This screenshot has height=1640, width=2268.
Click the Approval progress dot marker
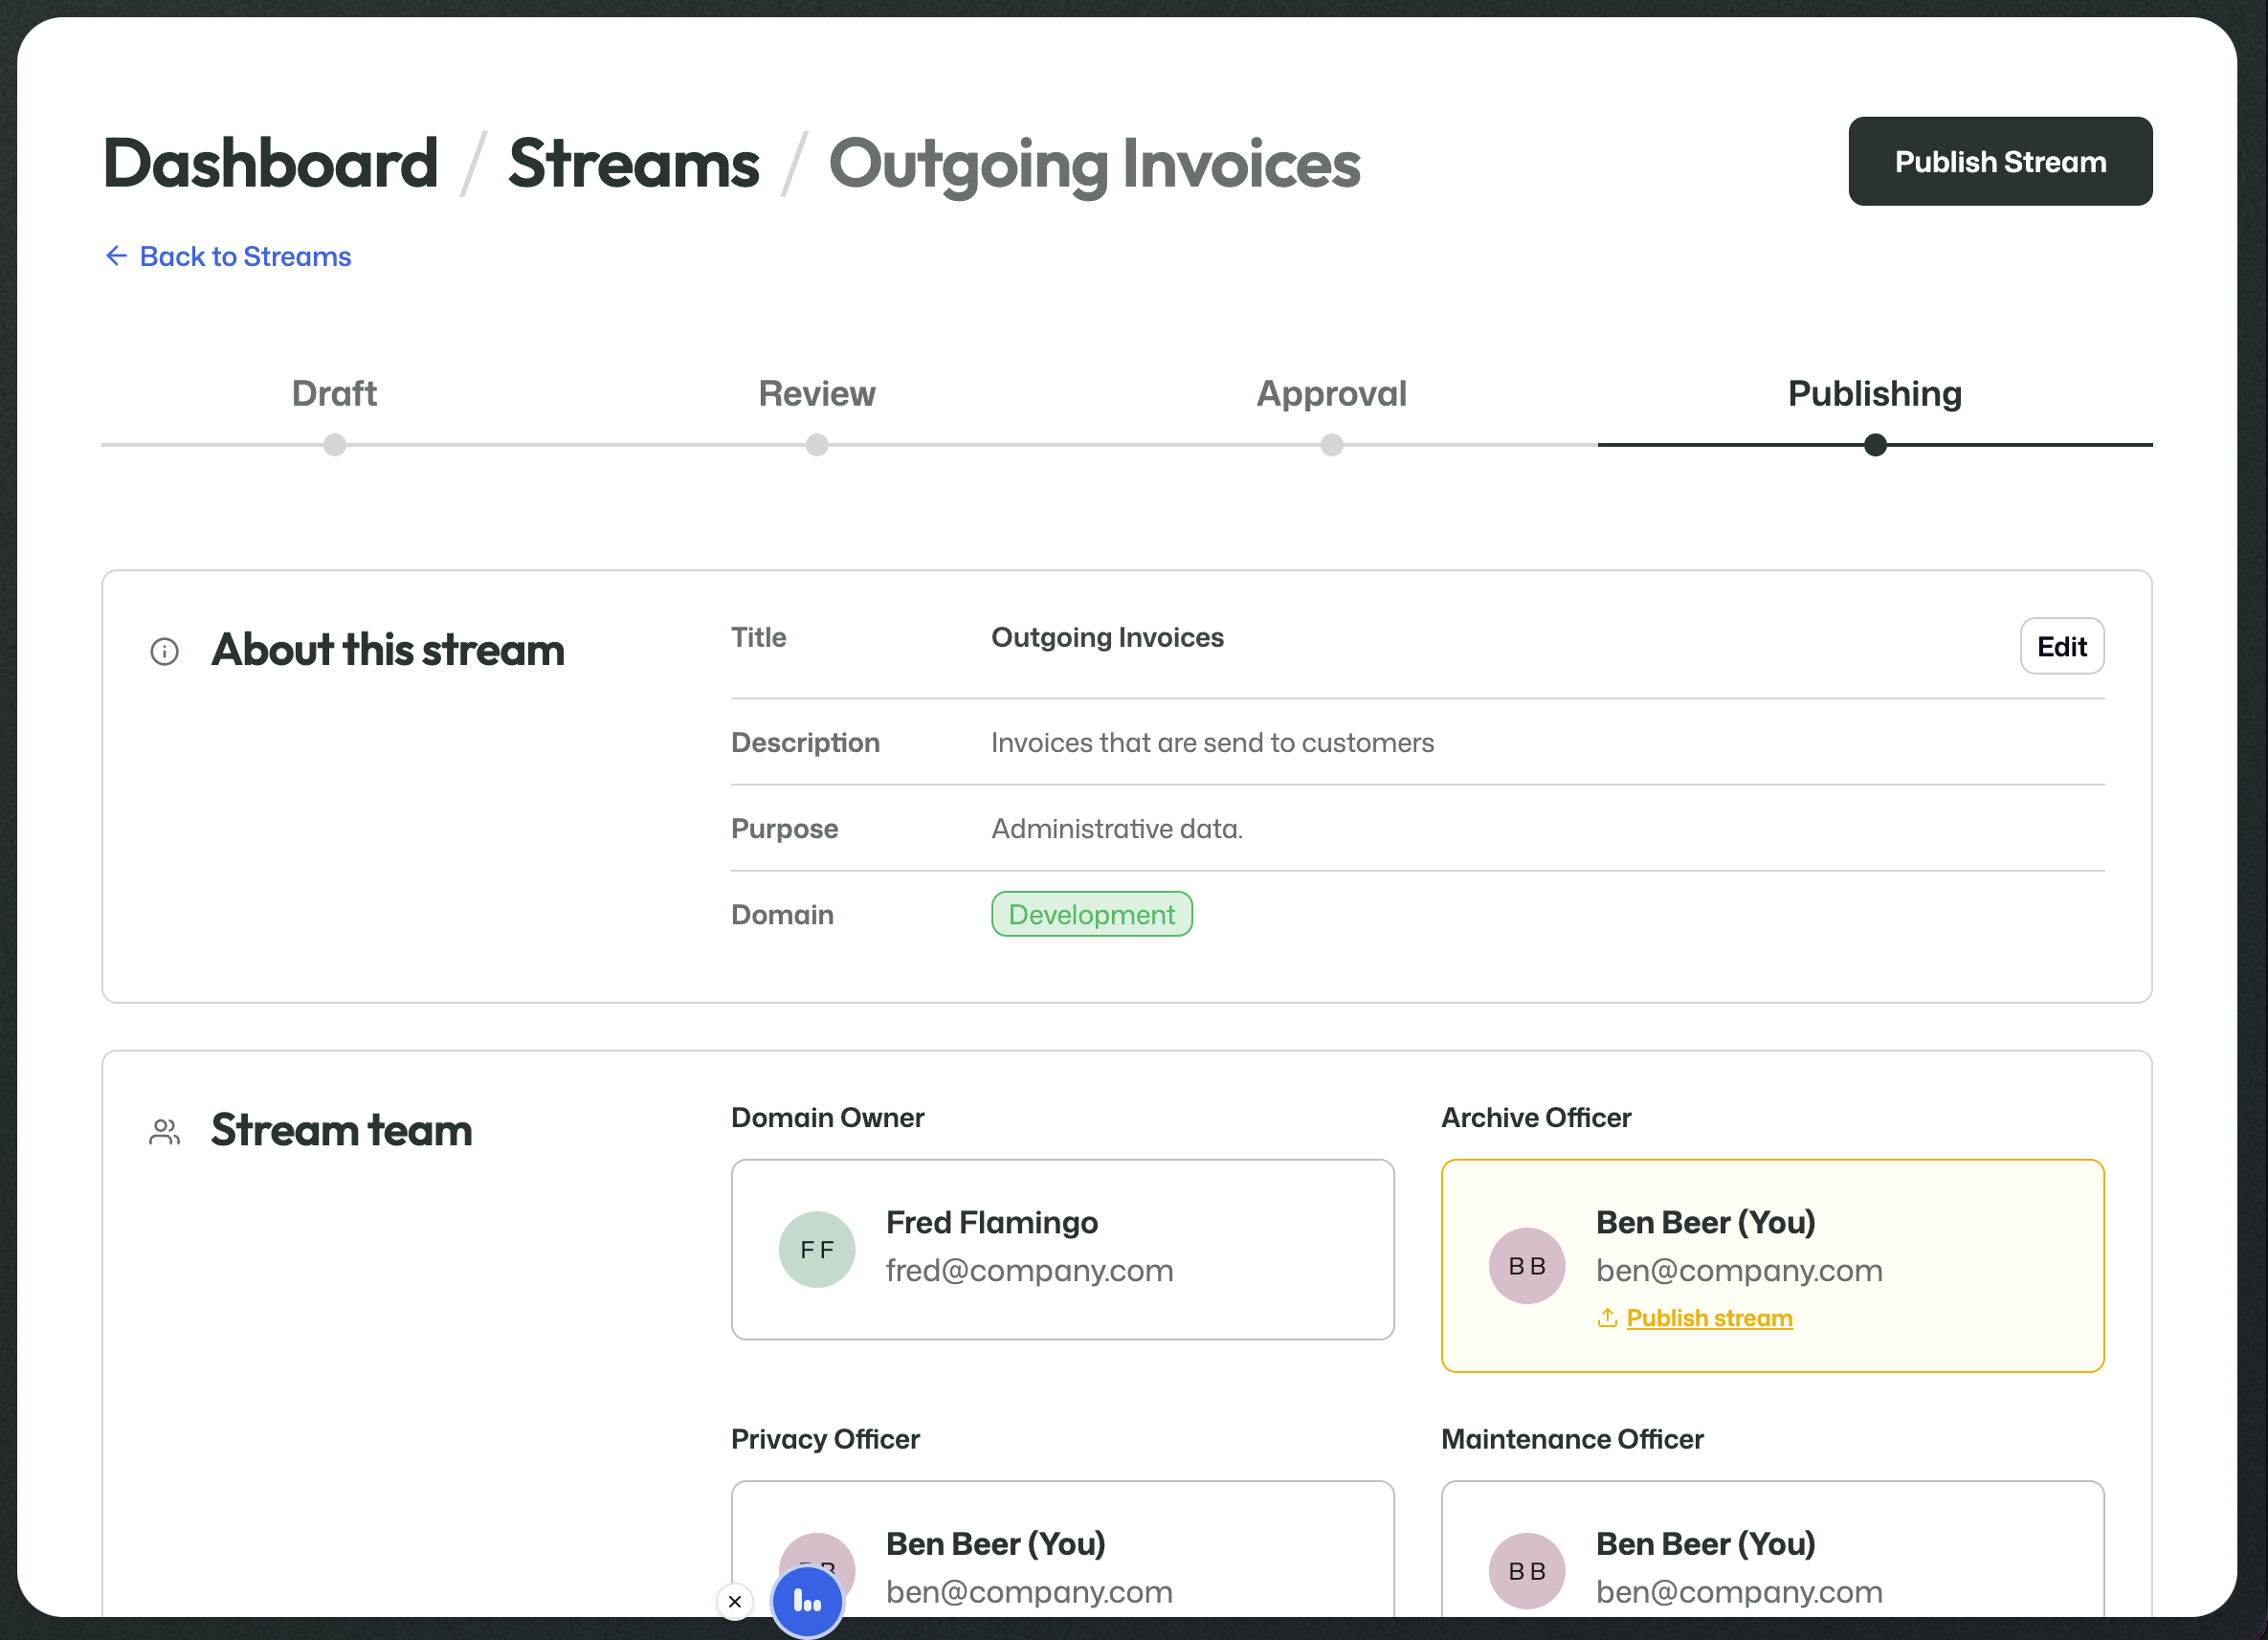point(1332,445)
